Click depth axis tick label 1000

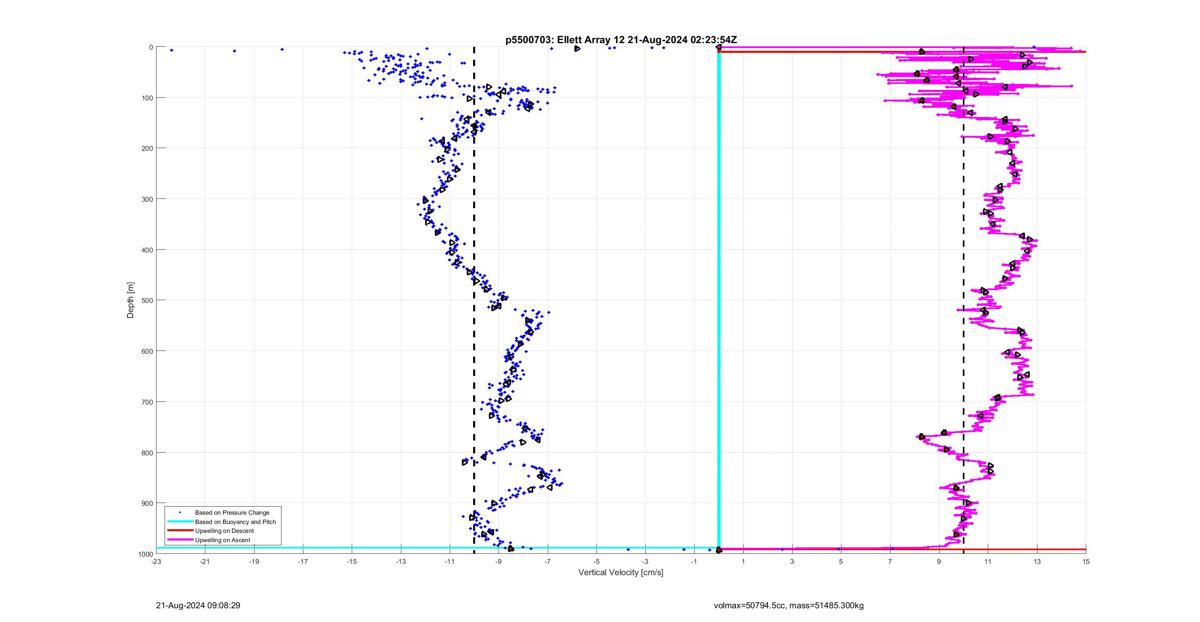pos(144,553)
